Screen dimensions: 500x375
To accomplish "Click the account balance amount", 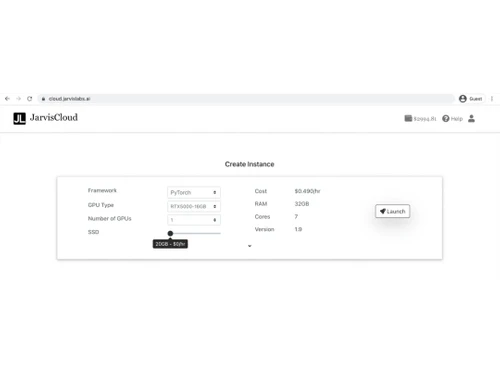I will 425,119.
